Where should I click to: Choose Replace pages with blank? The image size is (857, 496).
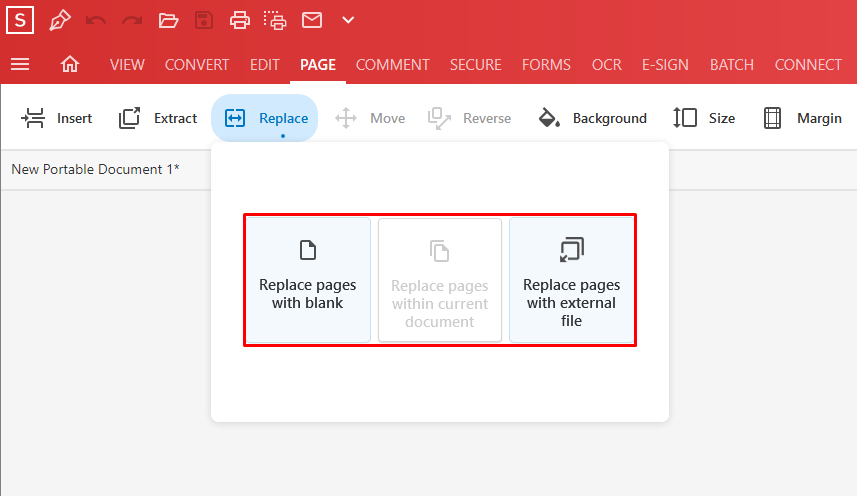click(x=308, y=280)
